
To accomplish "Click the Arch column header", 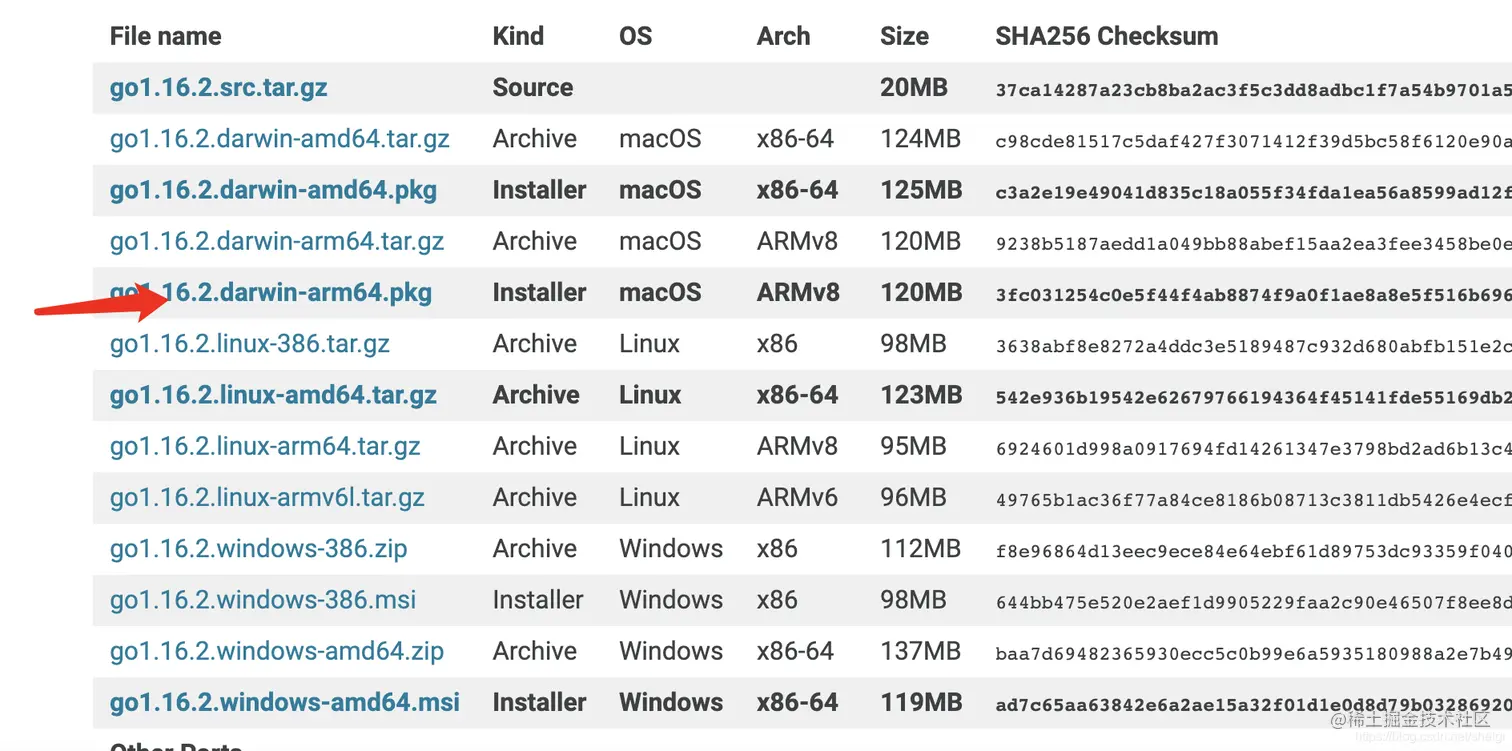I will tap(783, 37).
